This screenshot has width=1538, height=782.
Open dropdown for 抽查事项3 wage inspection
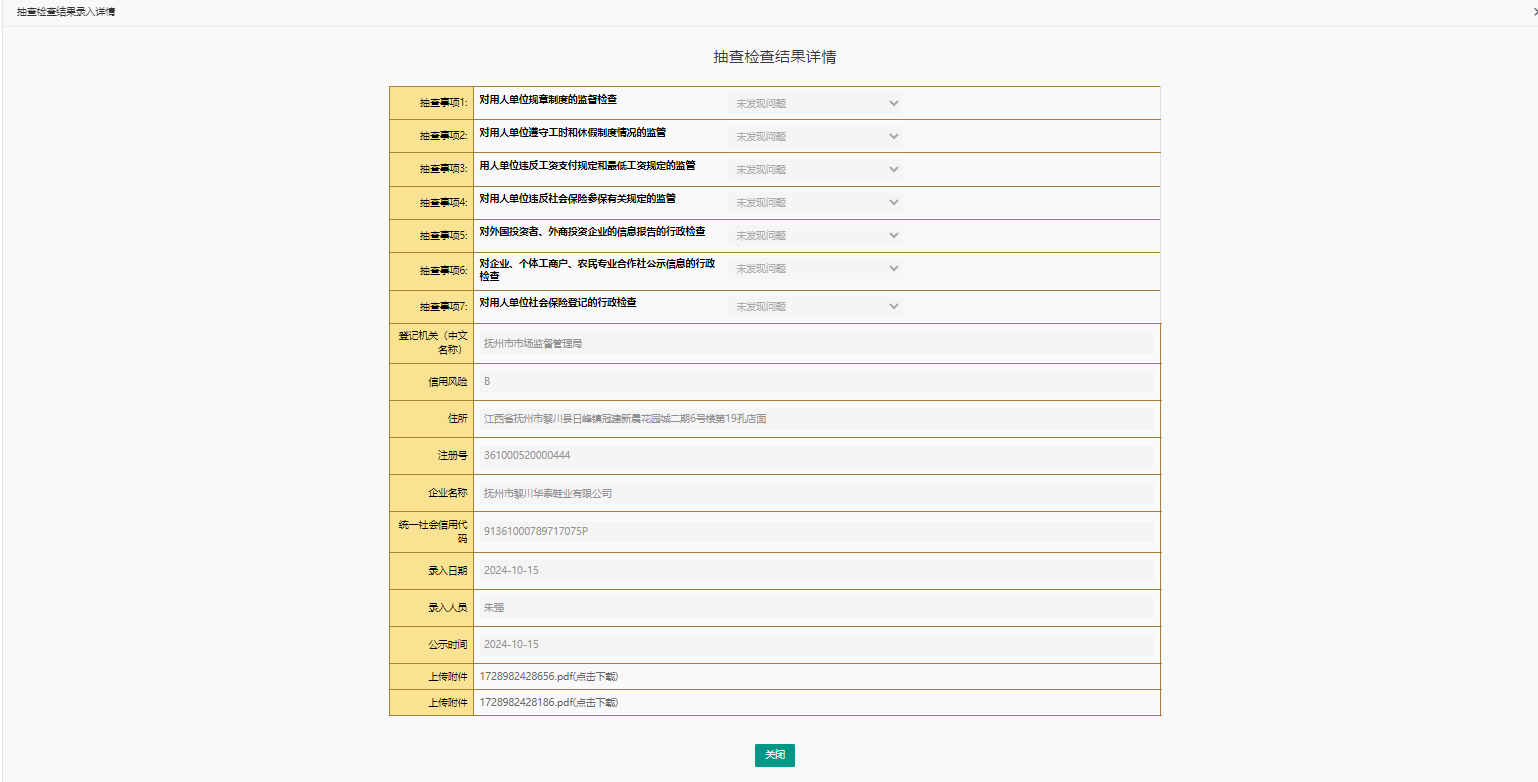[x=816, y=169]
